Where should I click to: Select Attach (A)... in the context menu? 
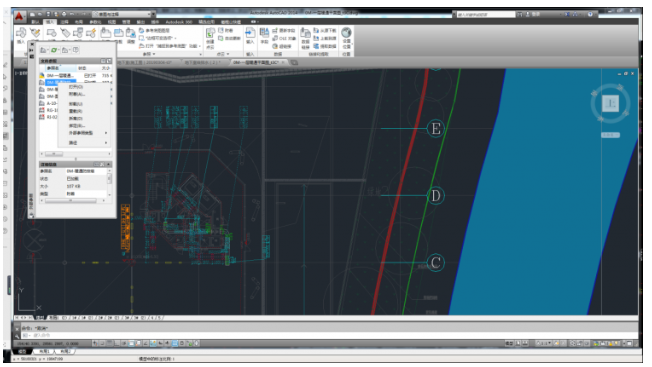(x=77, y=94)
